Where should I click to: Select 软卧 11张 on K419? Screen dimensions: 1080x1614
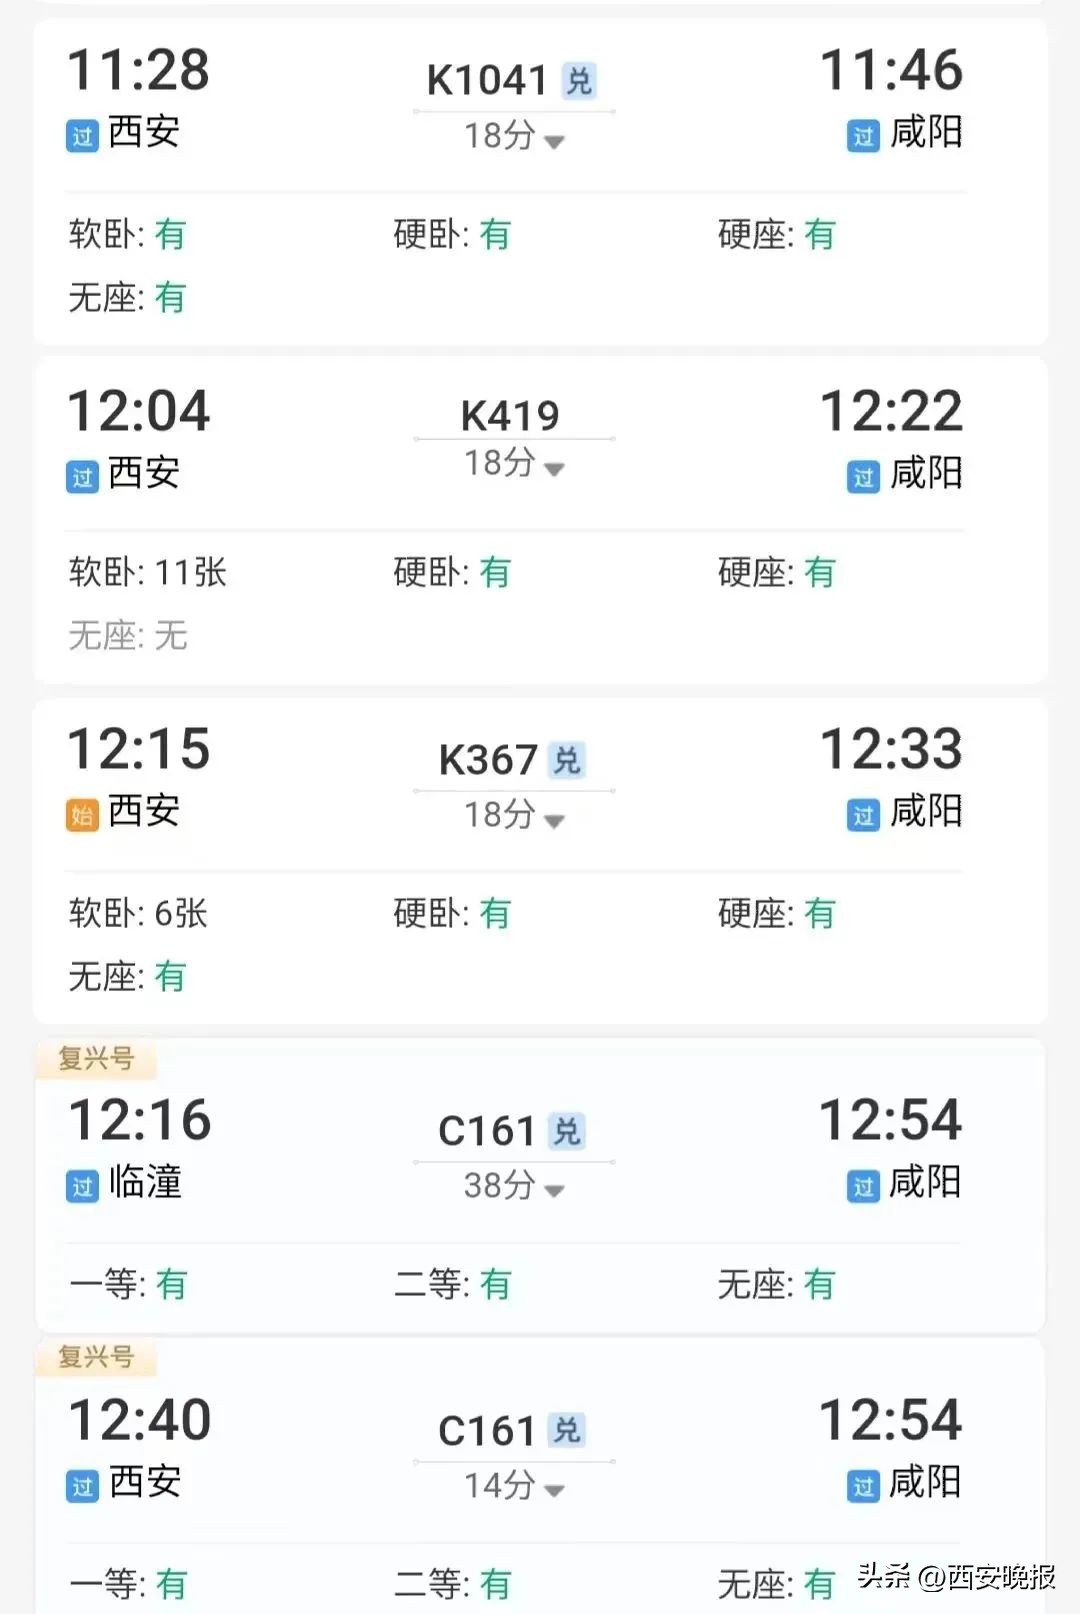148,573
